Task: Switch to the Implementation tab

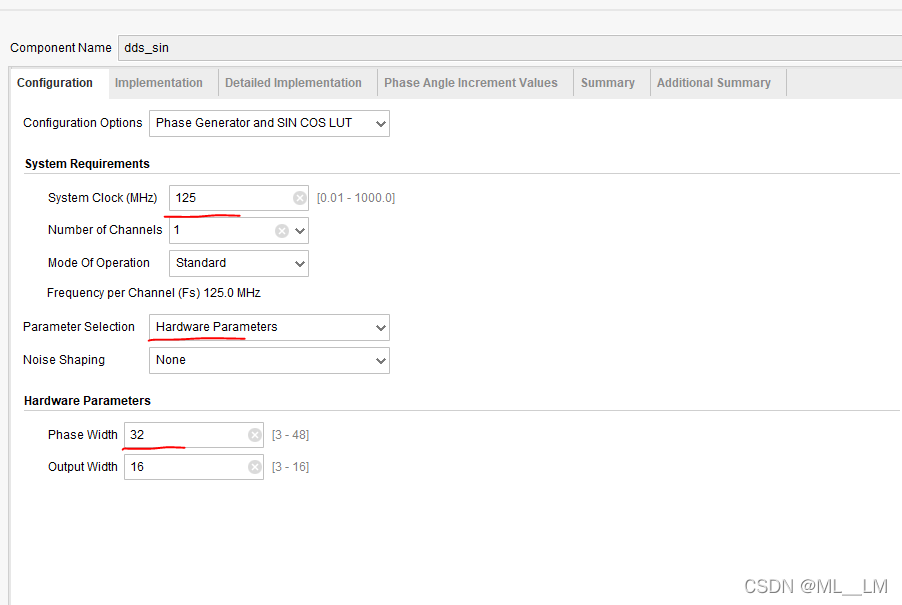Action: click(159, 83)
